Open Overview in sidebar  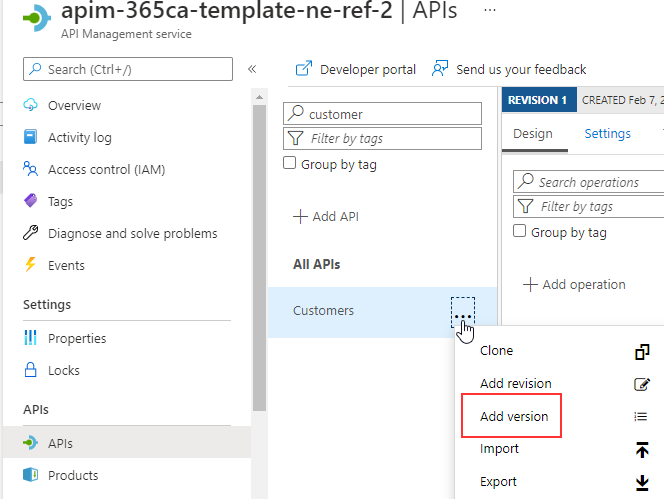coord(74,105)
